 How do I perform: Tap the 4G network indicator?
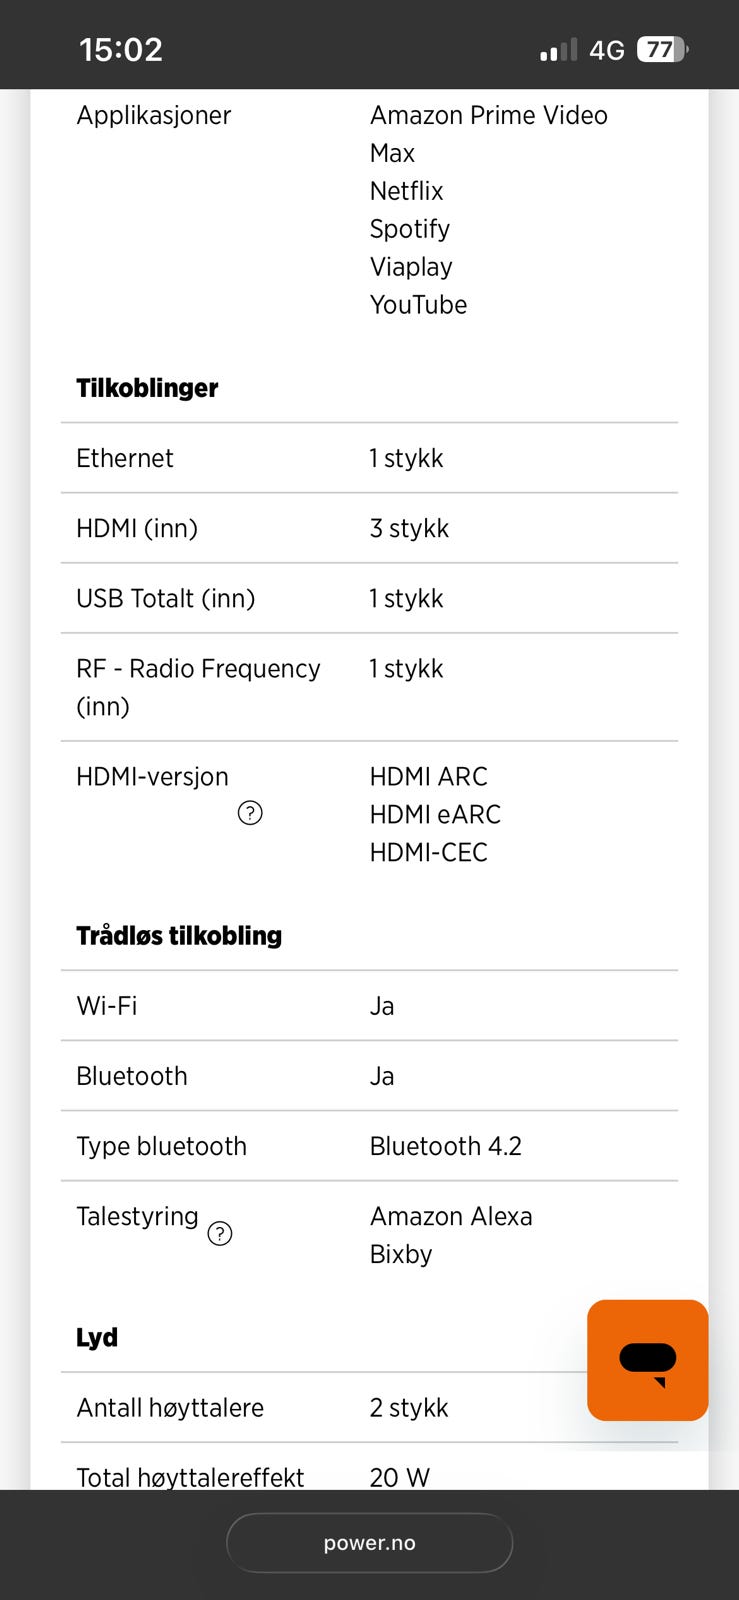606,50
